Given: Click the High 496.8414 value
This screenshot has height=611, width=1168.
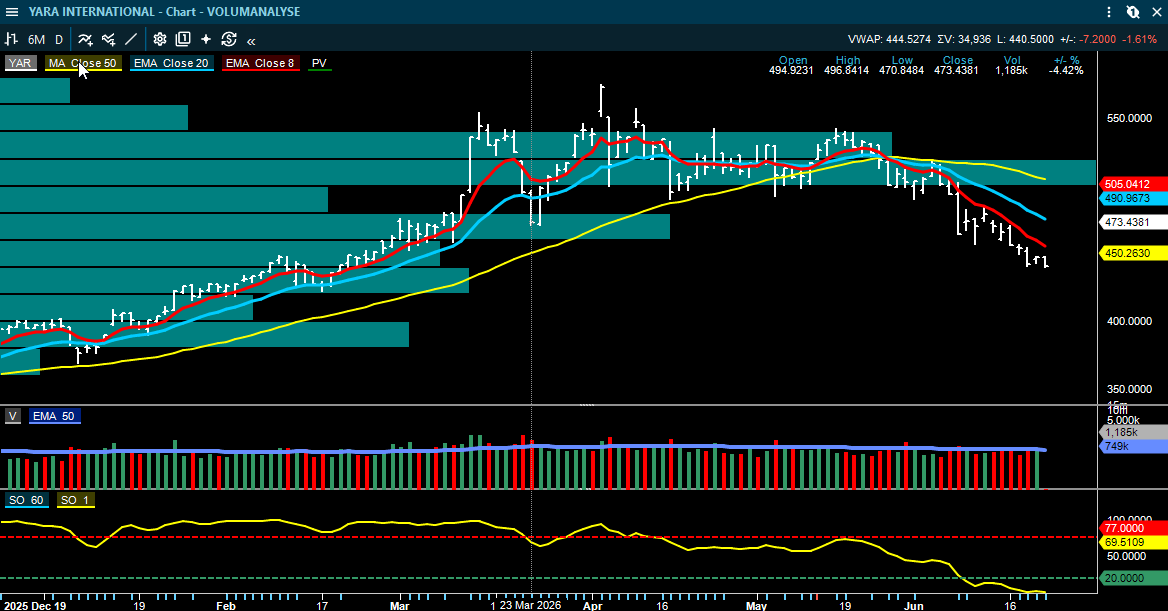Looking at the screenshot, I should pos(846,71).
